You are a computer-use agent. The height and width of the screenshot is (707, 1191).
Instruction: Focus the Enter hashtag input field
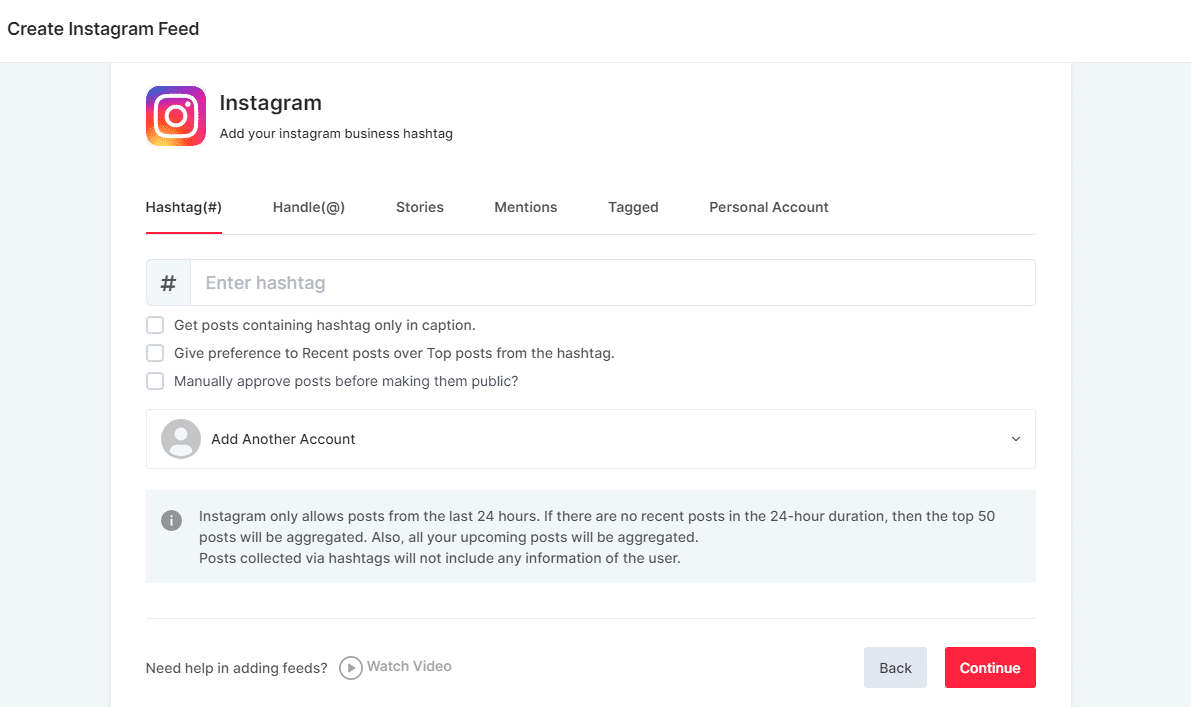612,283
